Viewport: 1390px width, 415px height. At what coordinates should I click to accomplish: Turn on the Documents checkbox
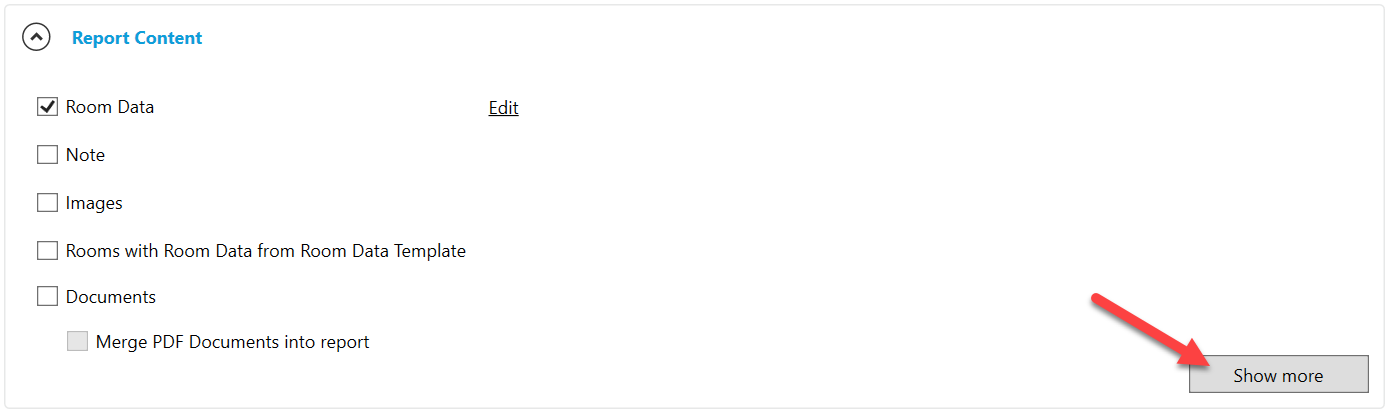pos(47,297)
